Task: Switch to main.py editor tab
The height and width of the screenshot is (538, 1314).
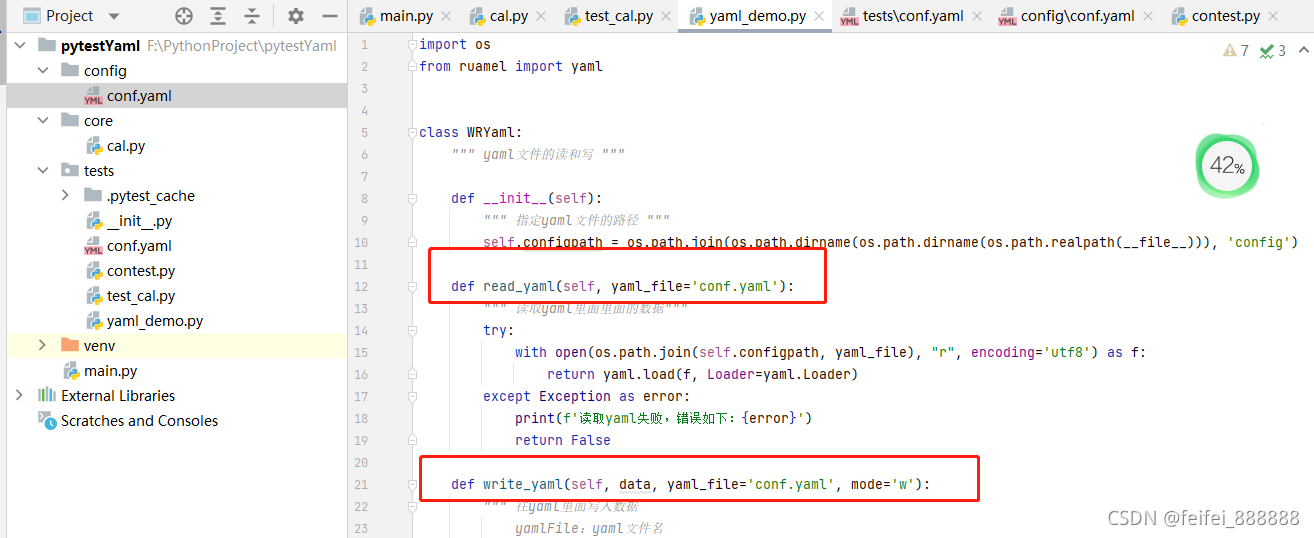Action: 405,16
